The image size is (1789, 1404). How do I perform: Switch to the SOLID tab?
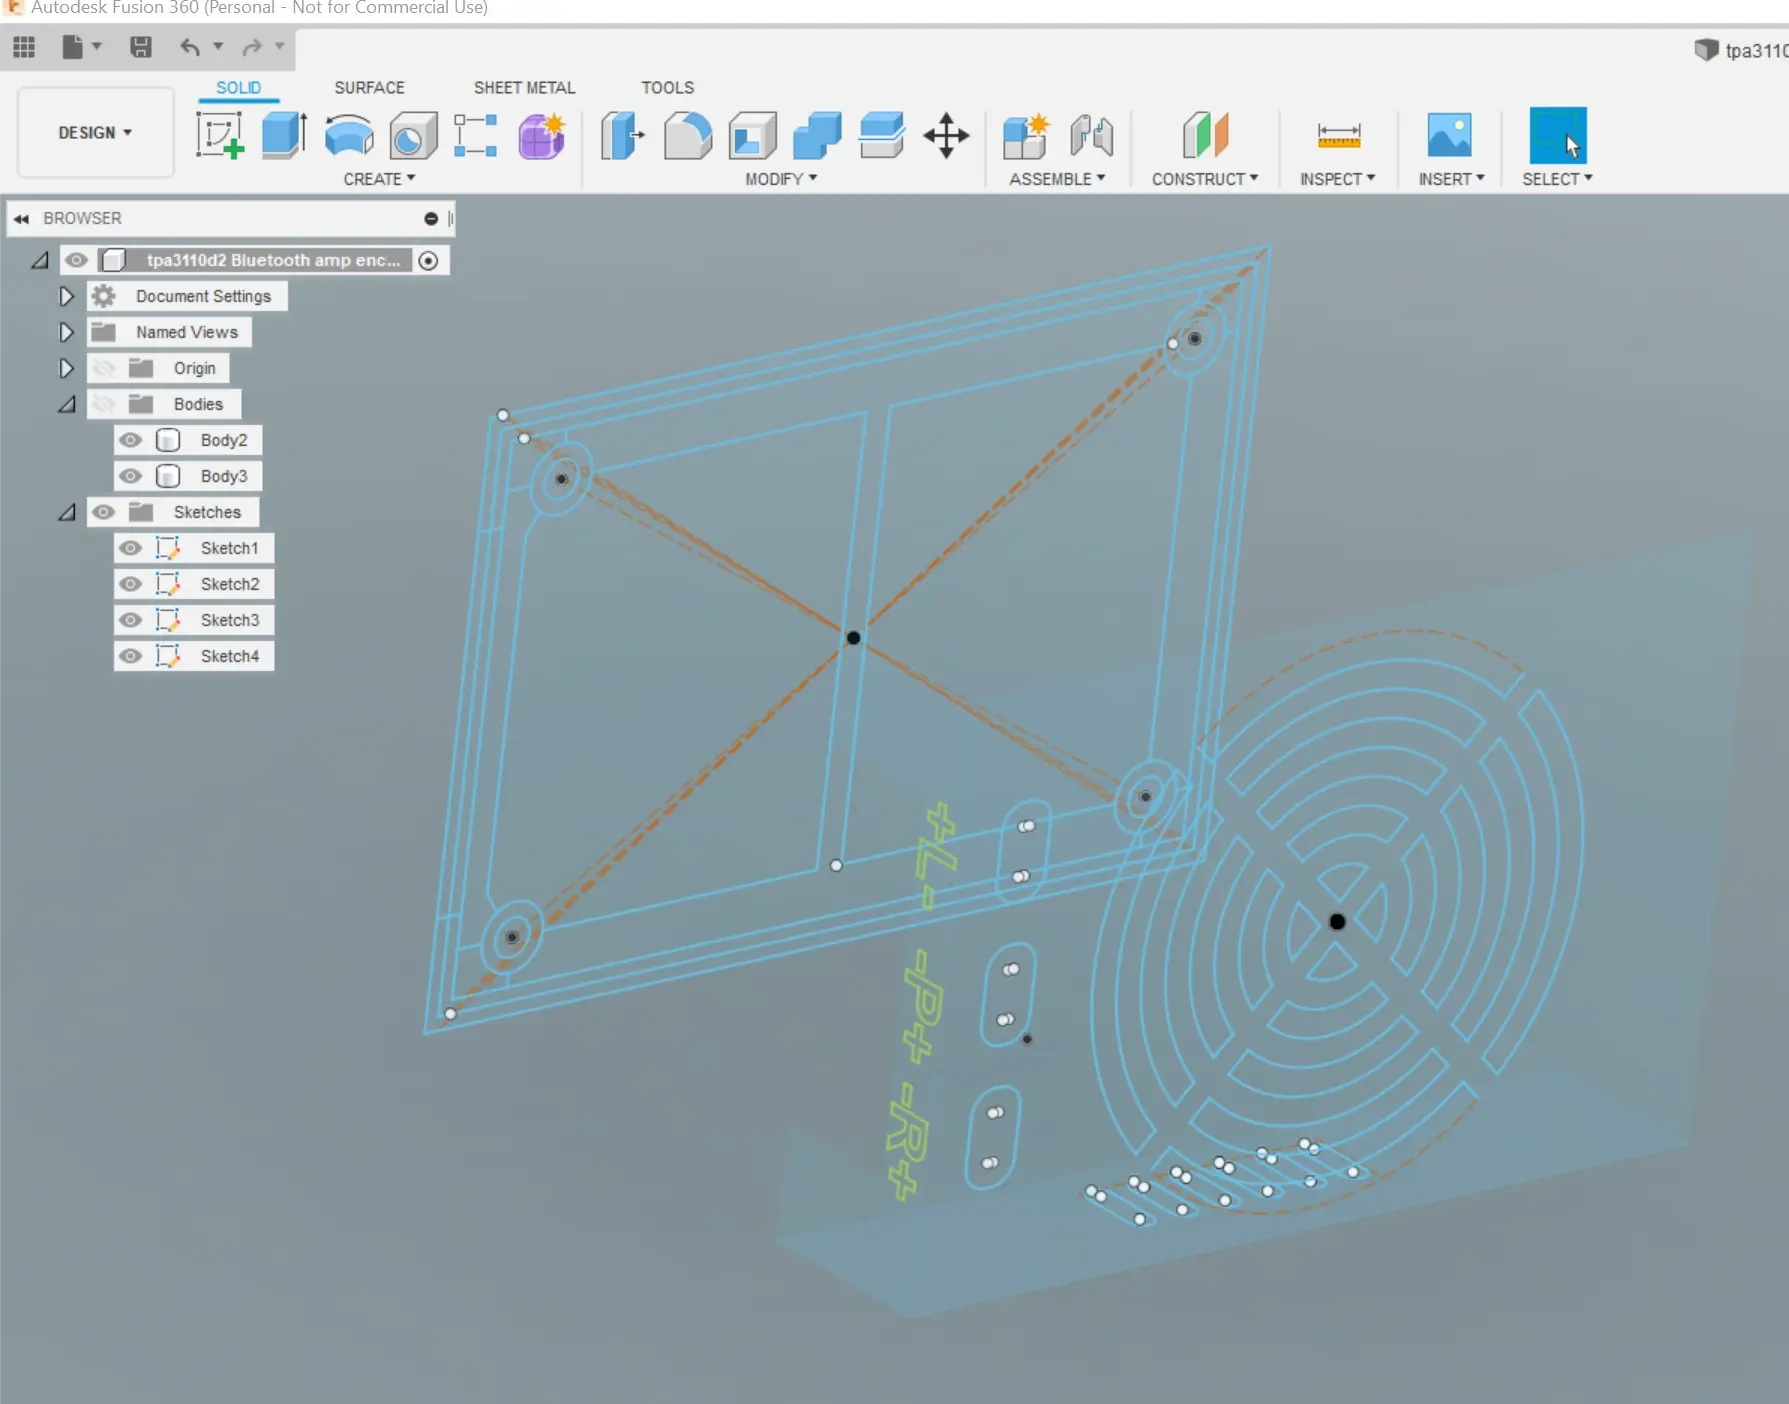(238, 88)
